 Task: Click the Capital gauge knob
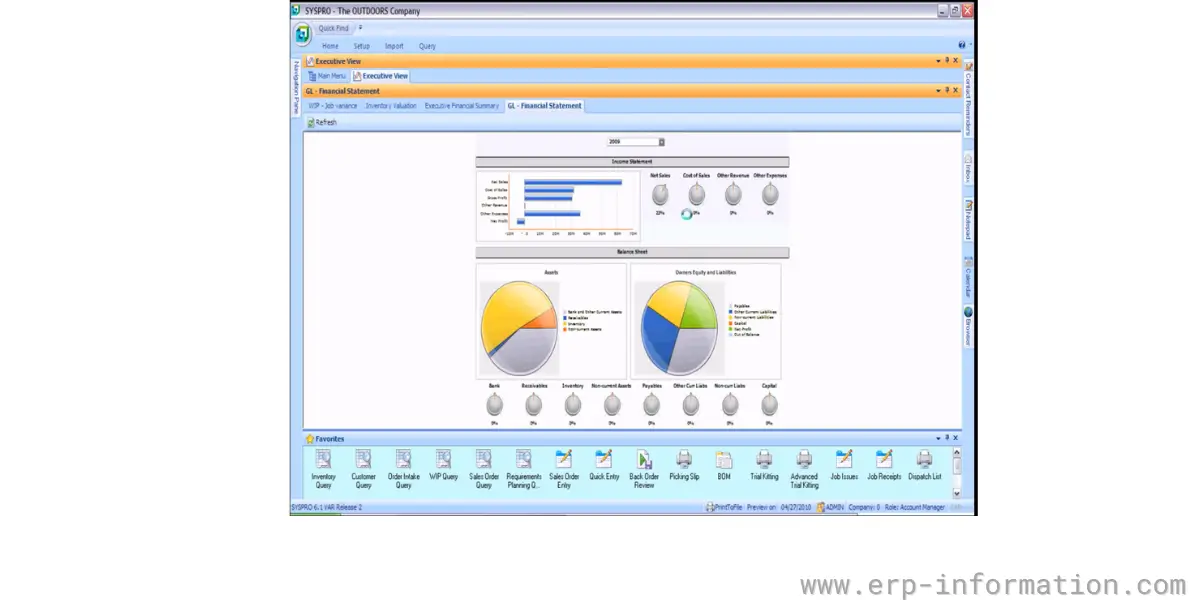click(x=769, y=405)
